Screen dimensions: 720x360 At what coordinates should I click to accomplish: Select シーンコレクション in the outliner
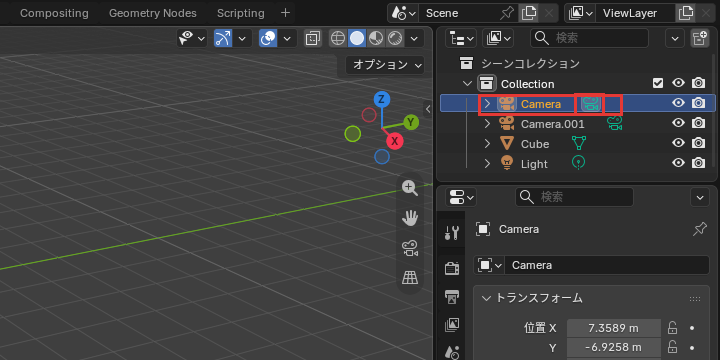530,63
